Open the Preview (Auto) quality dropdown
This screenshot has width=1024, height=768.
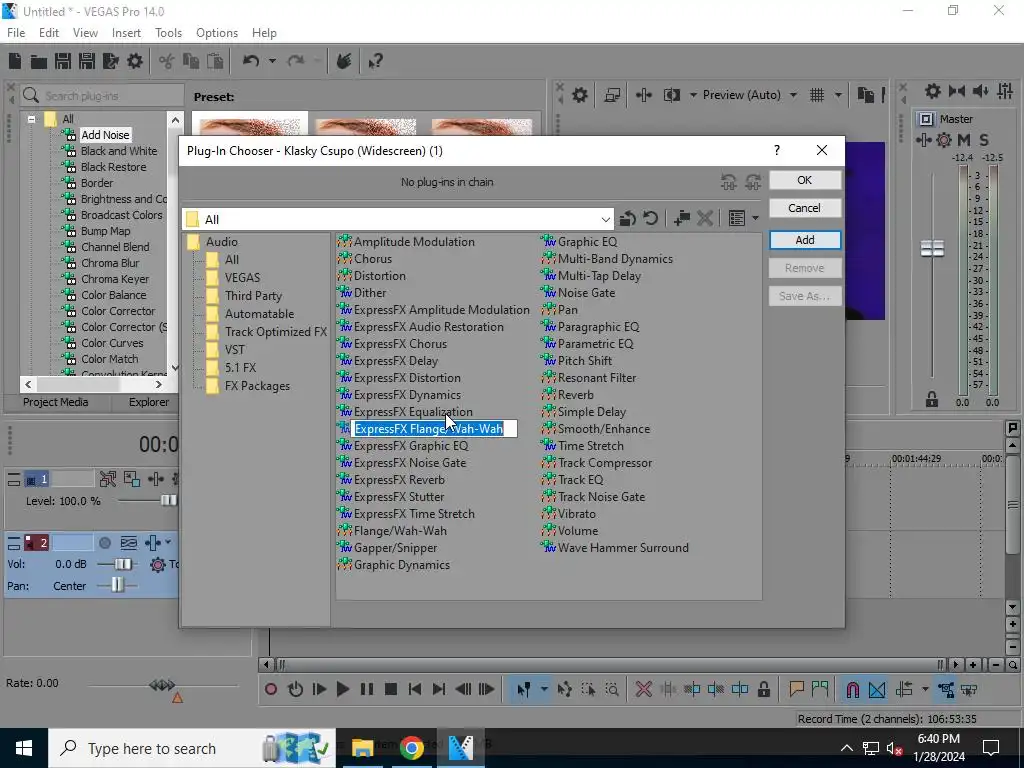click(793, 95)
